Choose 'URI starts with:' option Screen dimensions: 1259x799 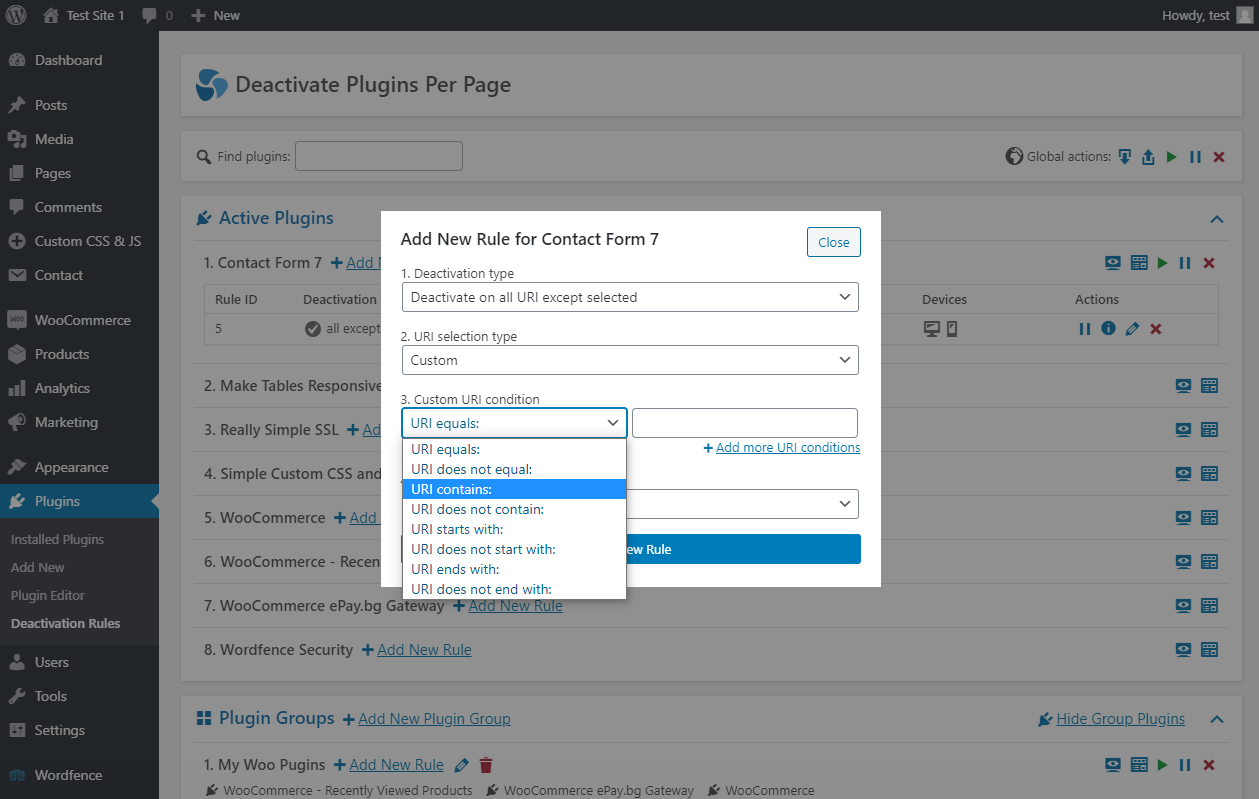click(x=514, y=529)
